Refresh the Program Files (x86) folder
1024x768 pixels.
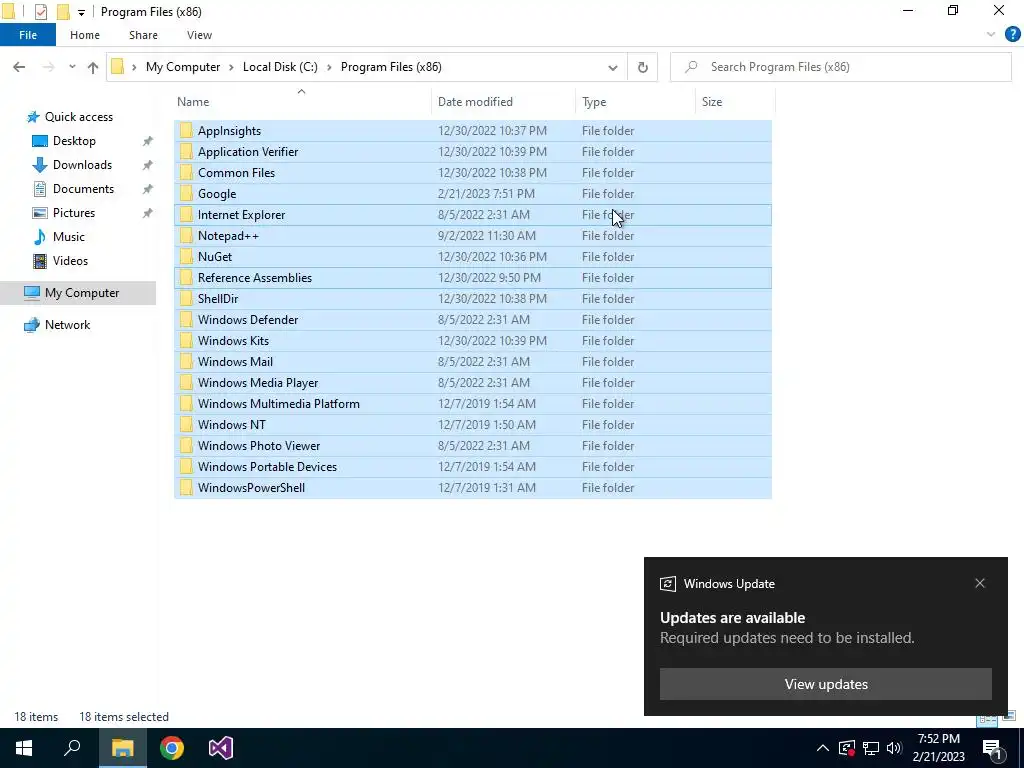coord(643,67)
